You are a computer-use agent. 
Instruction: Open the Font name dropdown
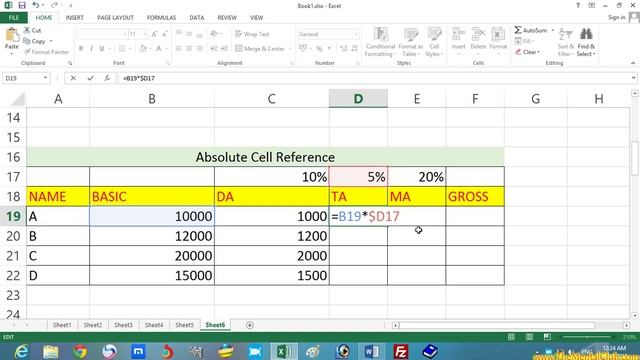pos(125,34)
